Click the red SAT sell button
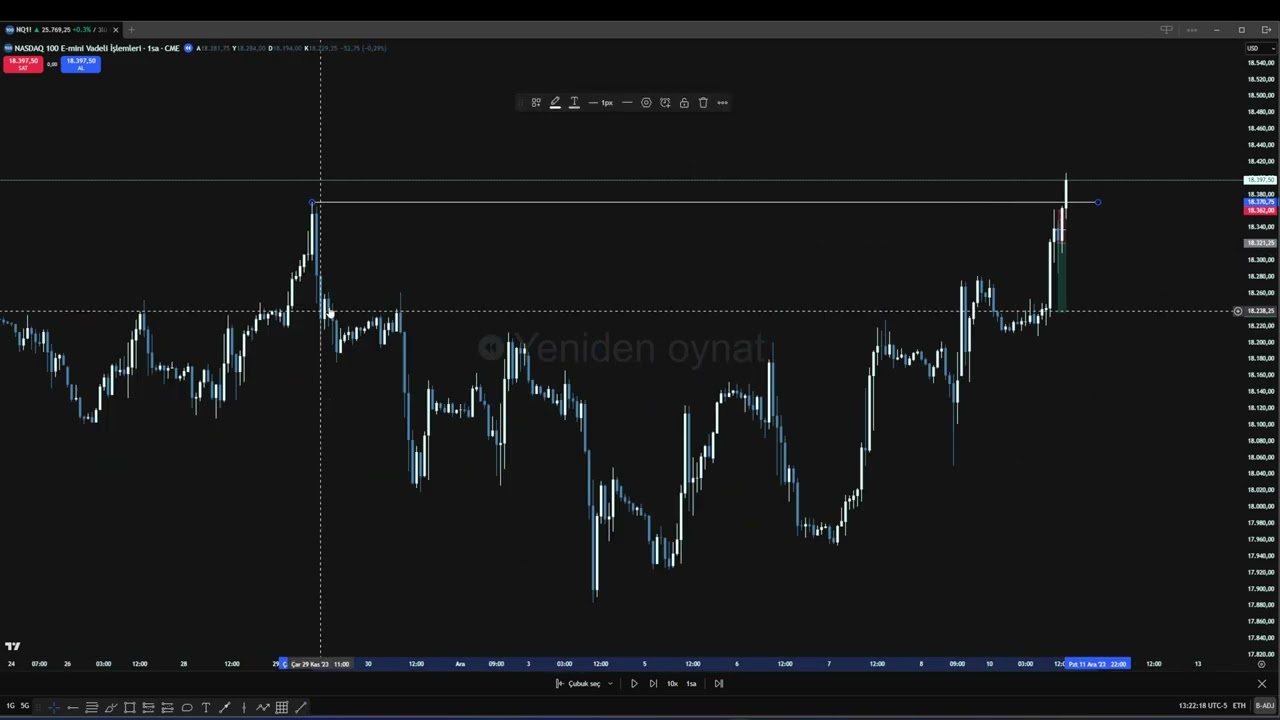1280x720 pixels. click(x=23, y=64)
